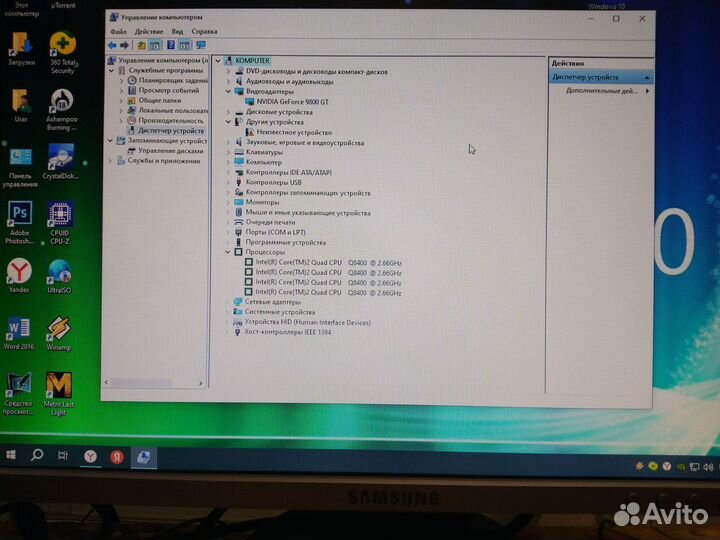This screenshot has height=540, width=720.
Task: Open Ashampoo Burning desktop icon
Action: click(x=62, y=110)
